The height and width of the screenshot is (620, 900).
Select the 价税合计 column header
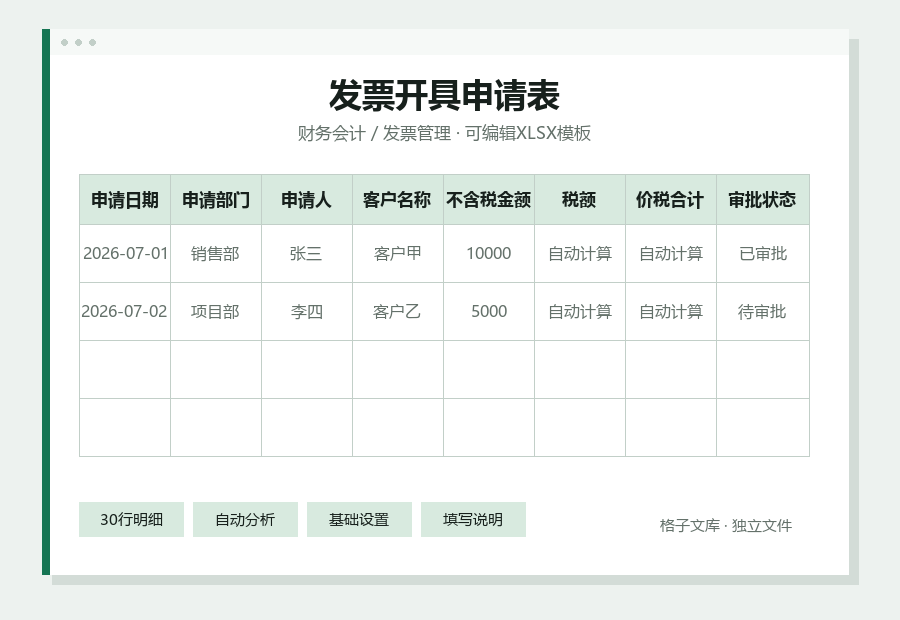671,200
